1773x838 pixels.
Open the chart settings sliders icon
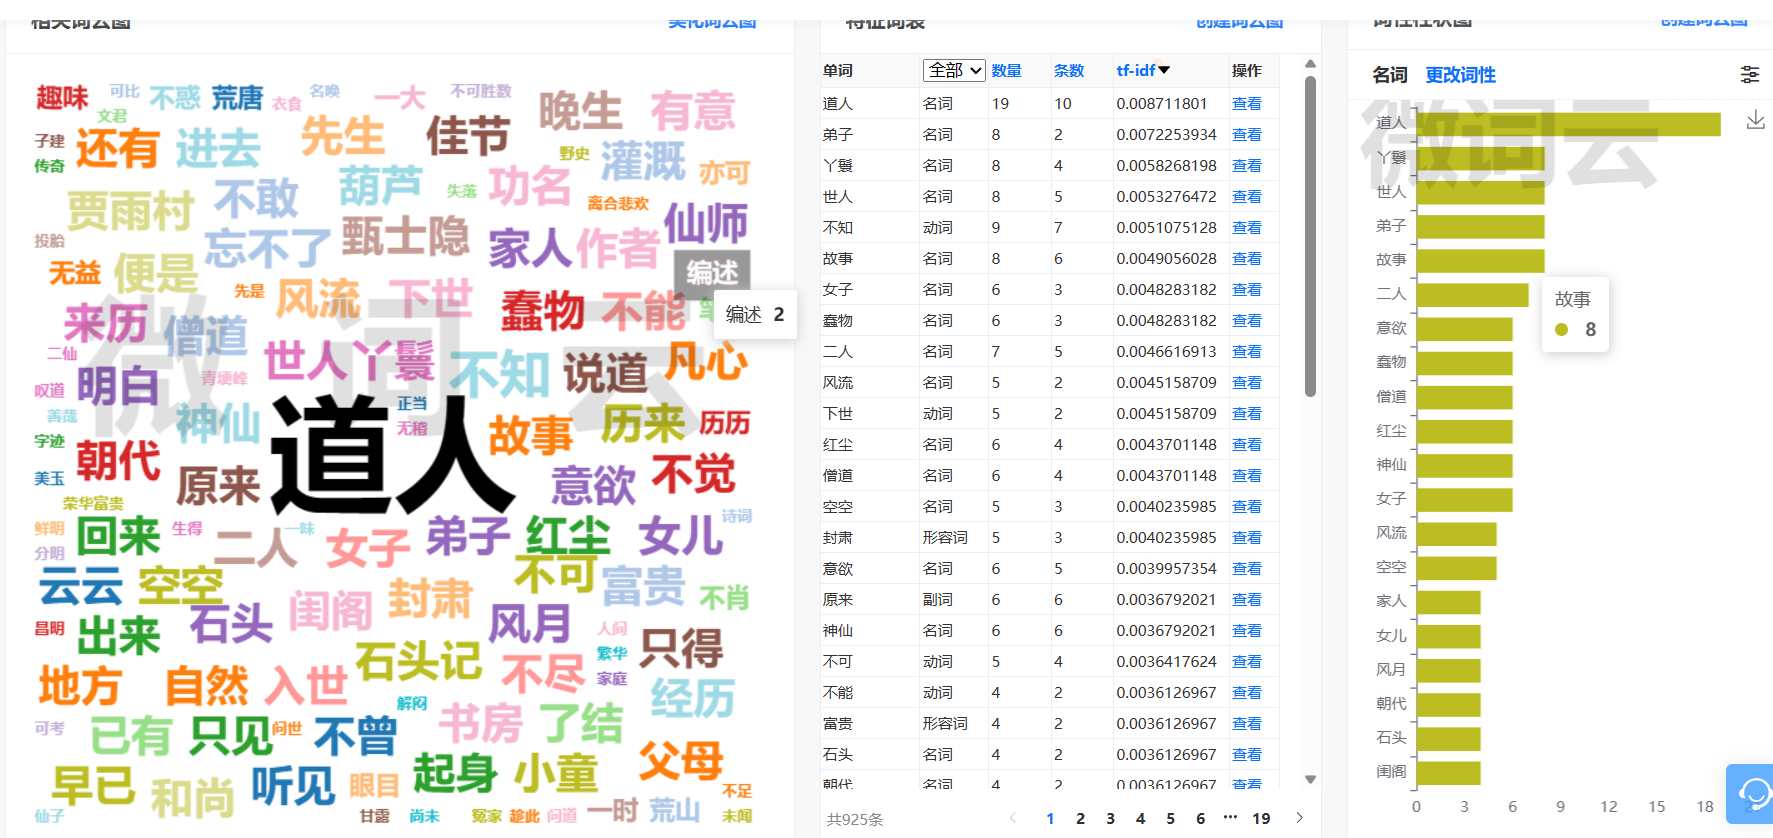tap(1749, 74)
